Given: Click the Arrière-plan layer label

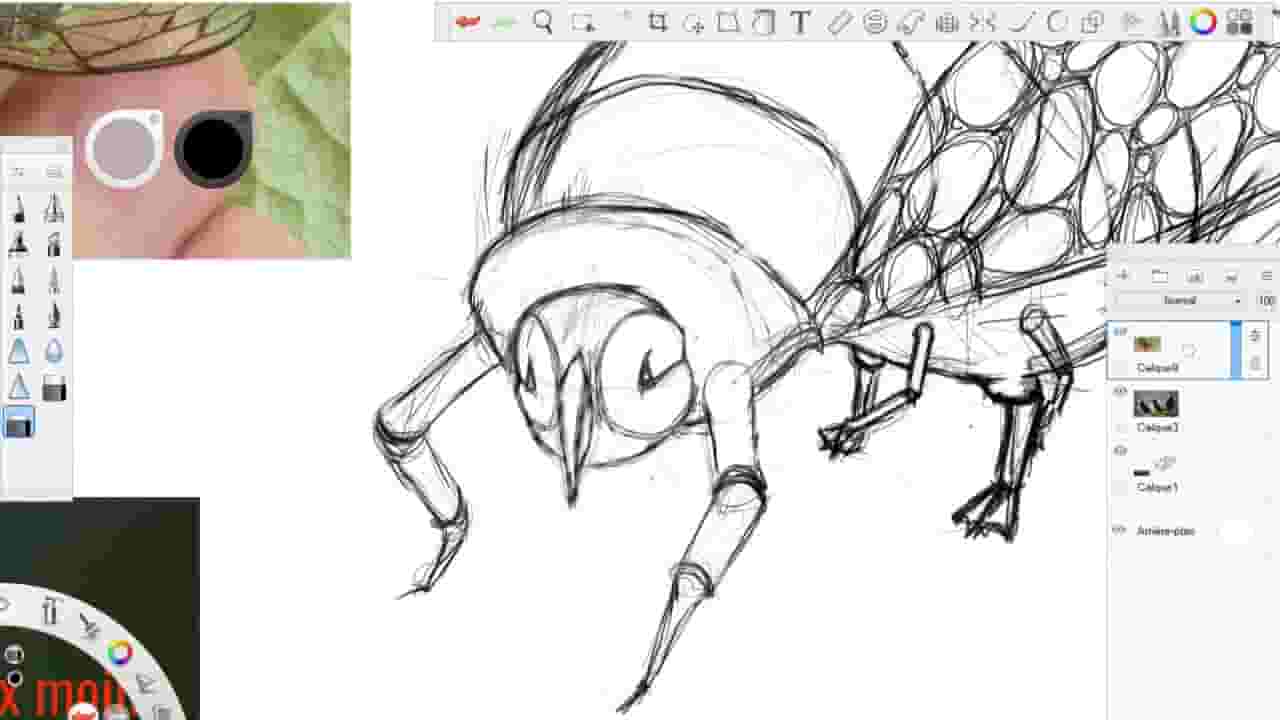Looking at the screenshot, I should pos(1165,531).
